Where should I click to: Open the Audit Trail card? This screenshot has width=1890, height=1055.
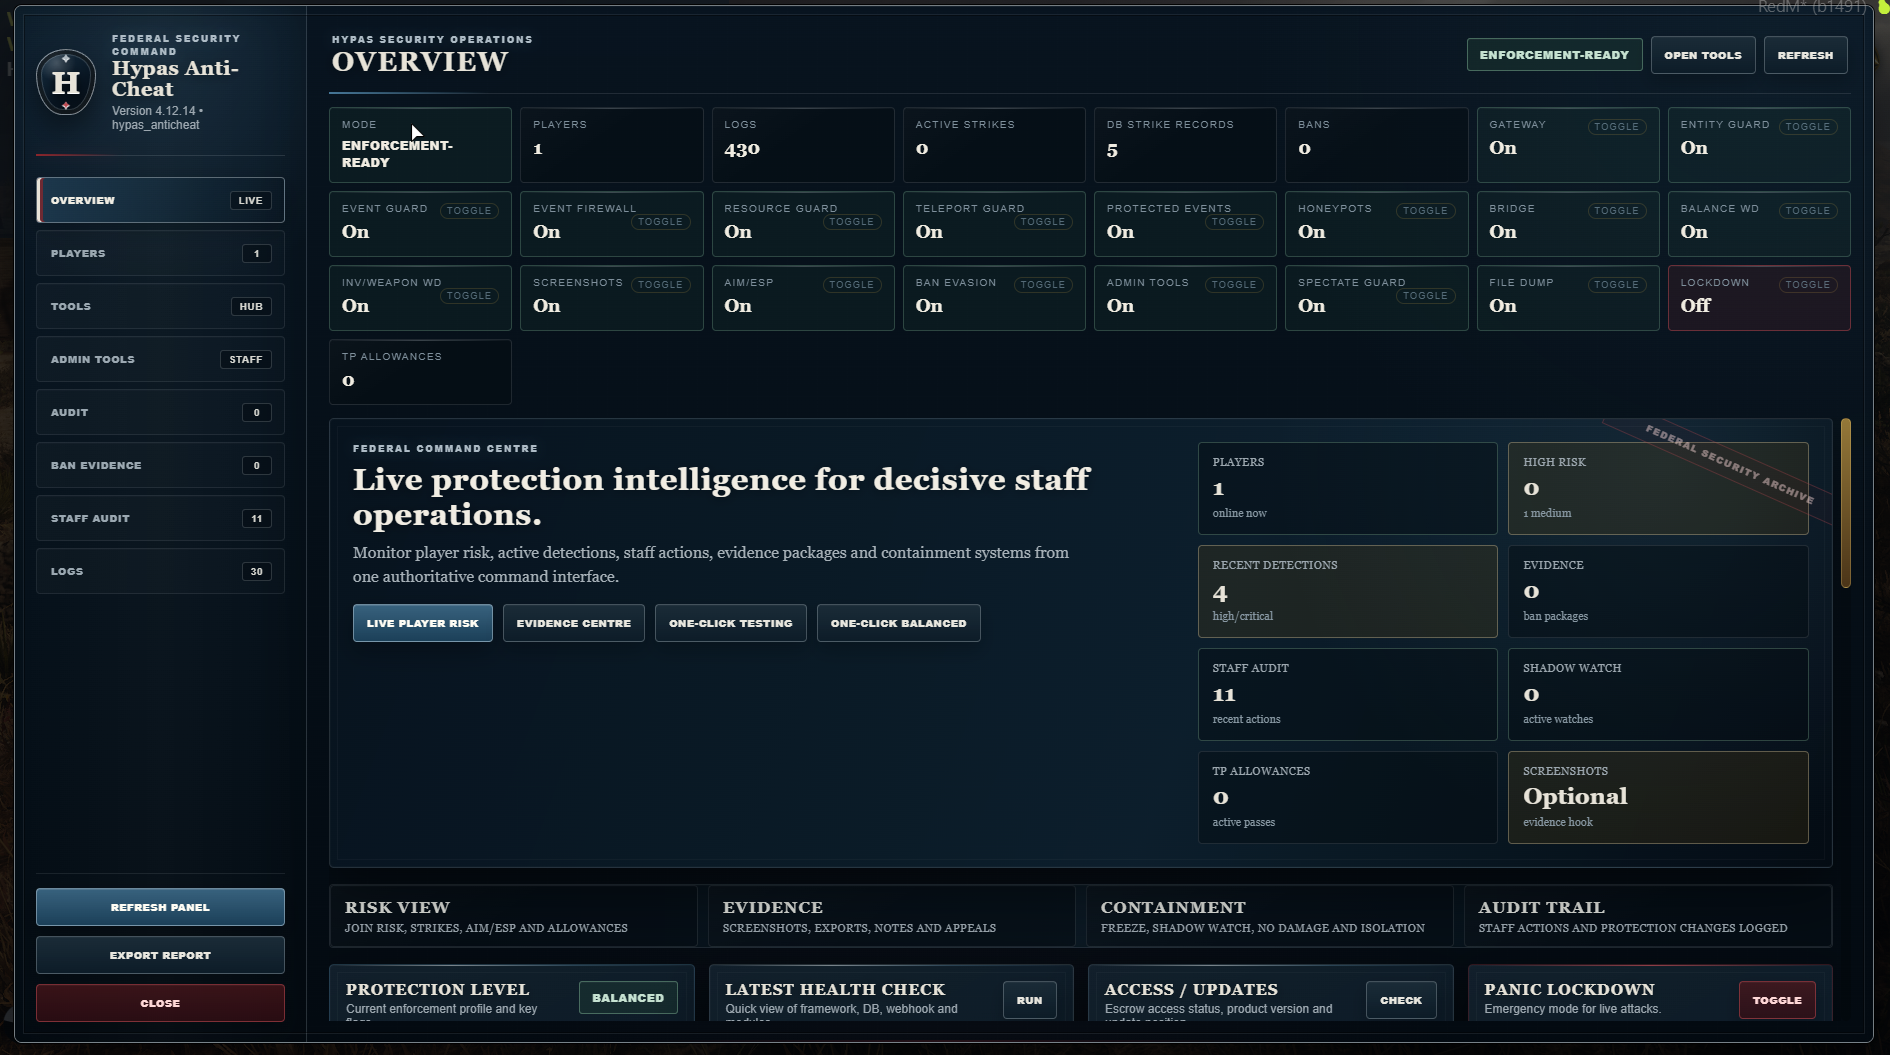tap(1647, 916)
